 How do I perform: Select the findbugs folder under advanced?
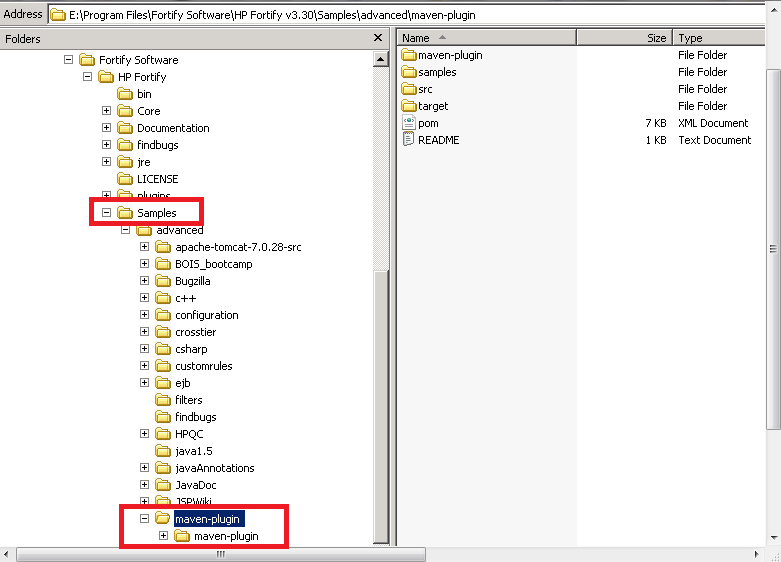point(196,417)
